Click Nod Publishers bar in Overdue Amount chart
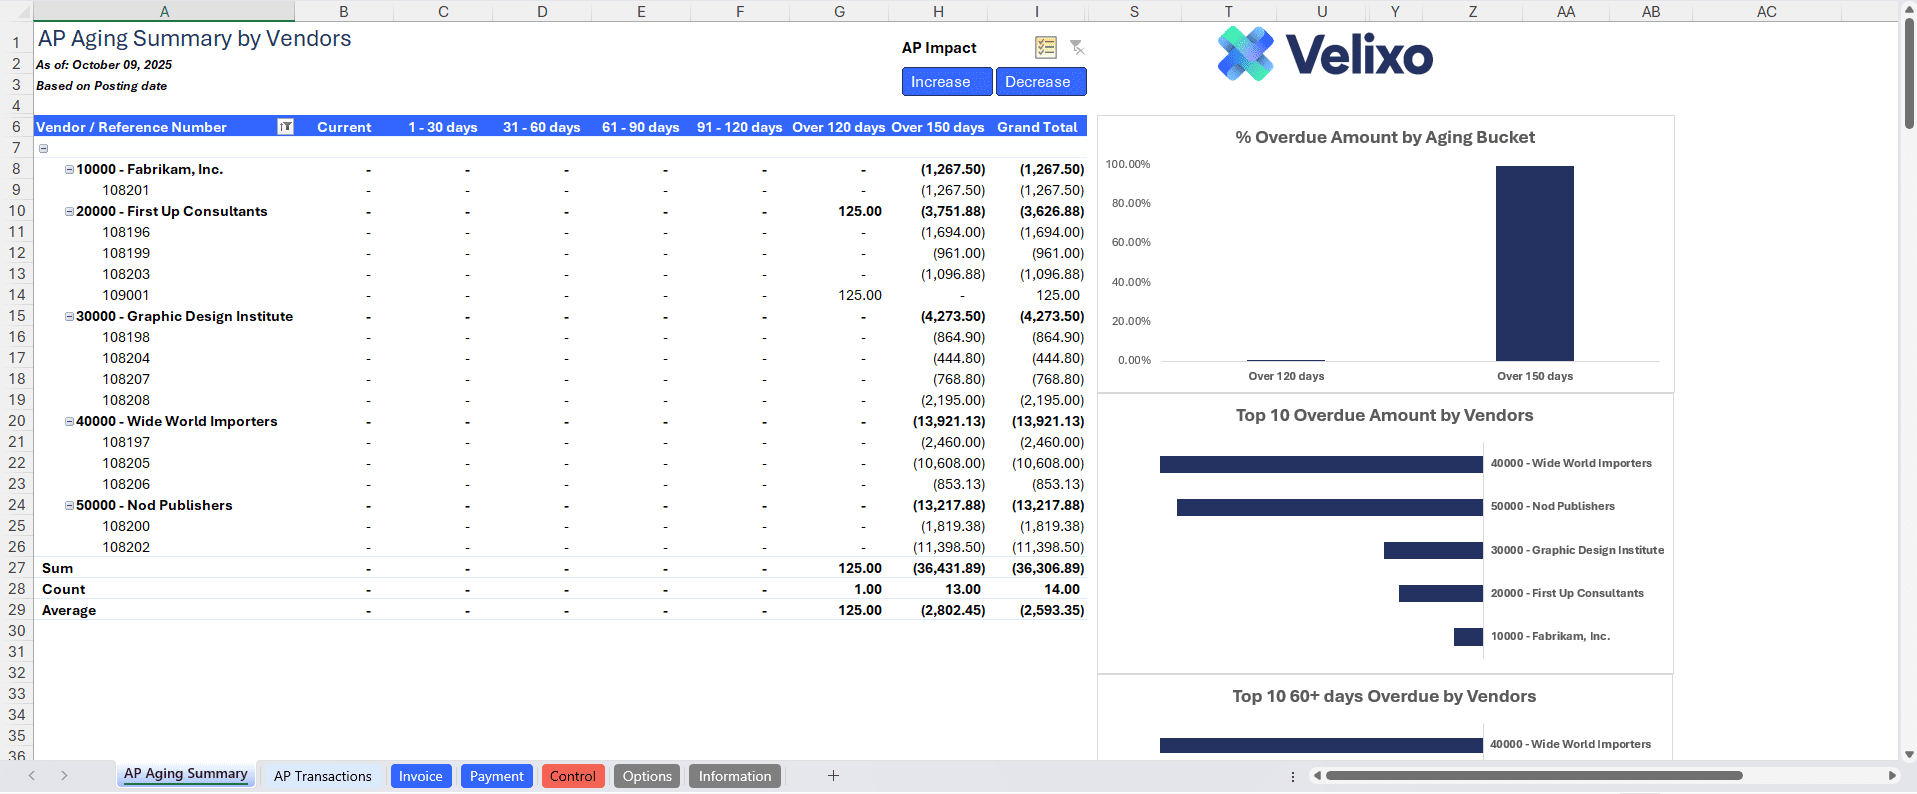 [x=1330, y=507]
